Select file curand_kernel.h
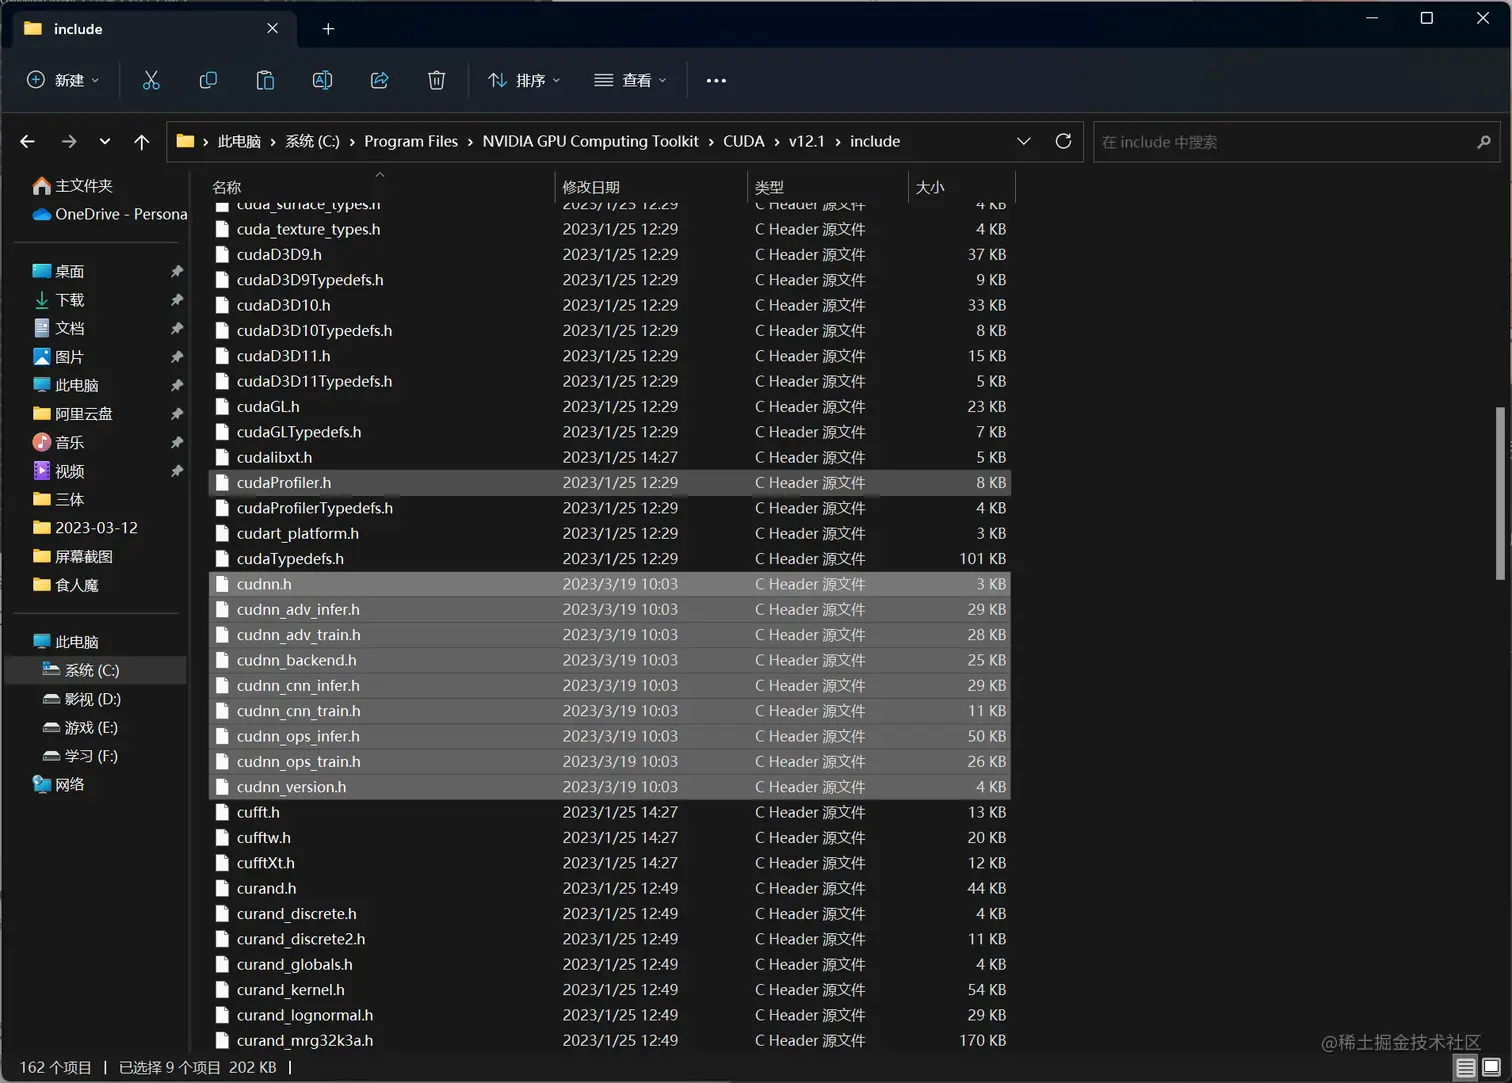The width and height of the screenshot is (1512, 1083). point(609,990)
